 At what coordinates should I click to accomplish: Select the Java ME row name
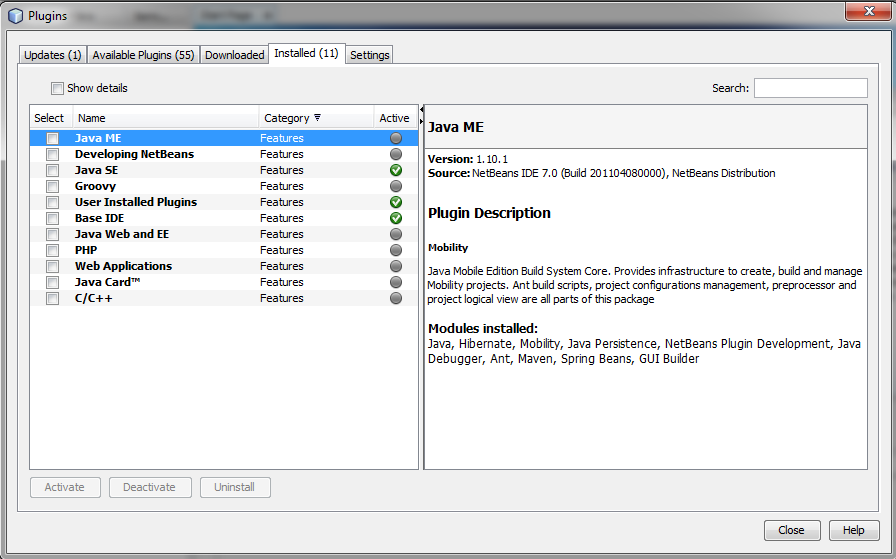tap(98, 138)
